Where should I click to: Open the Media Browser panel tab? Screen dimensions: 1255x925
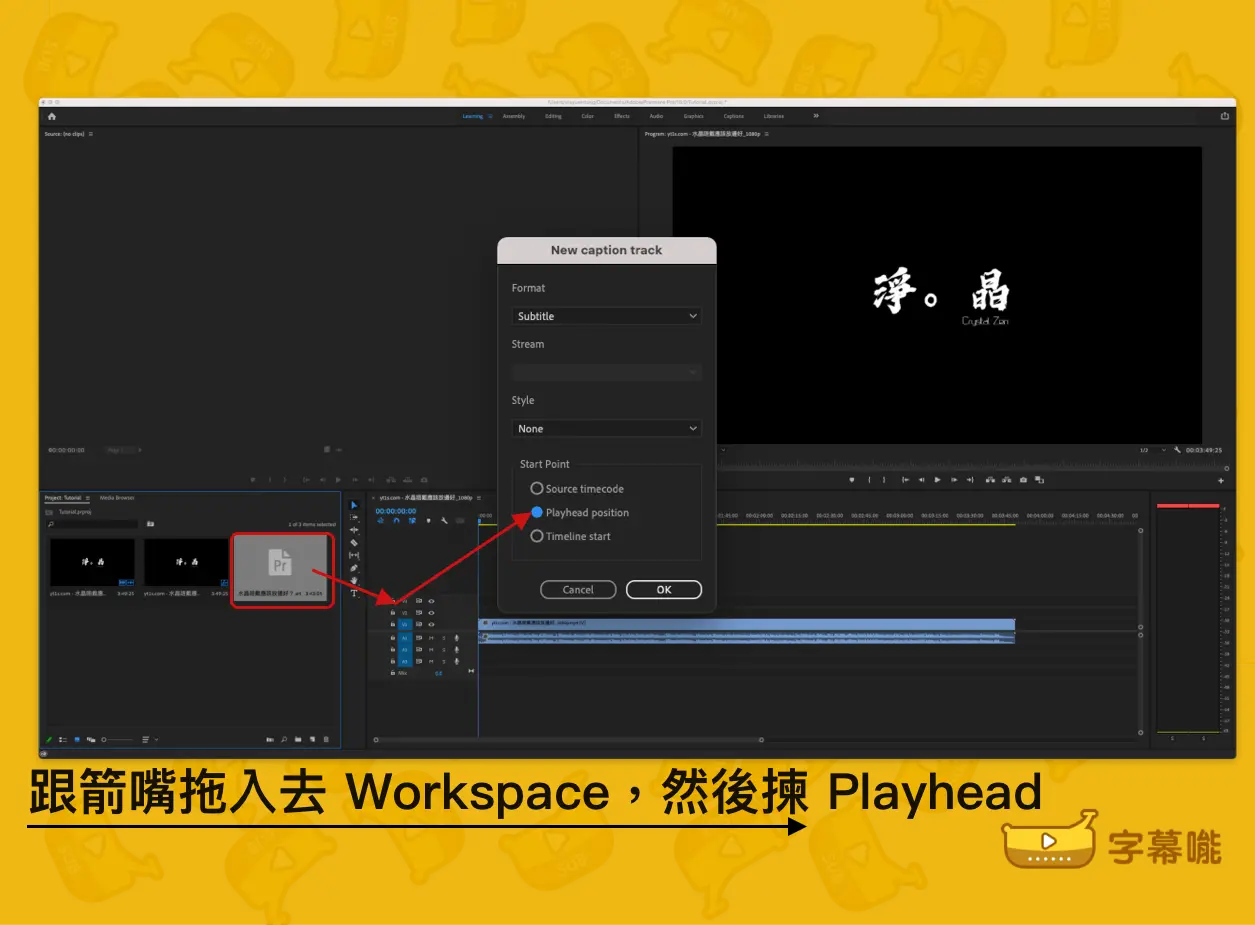117,497
